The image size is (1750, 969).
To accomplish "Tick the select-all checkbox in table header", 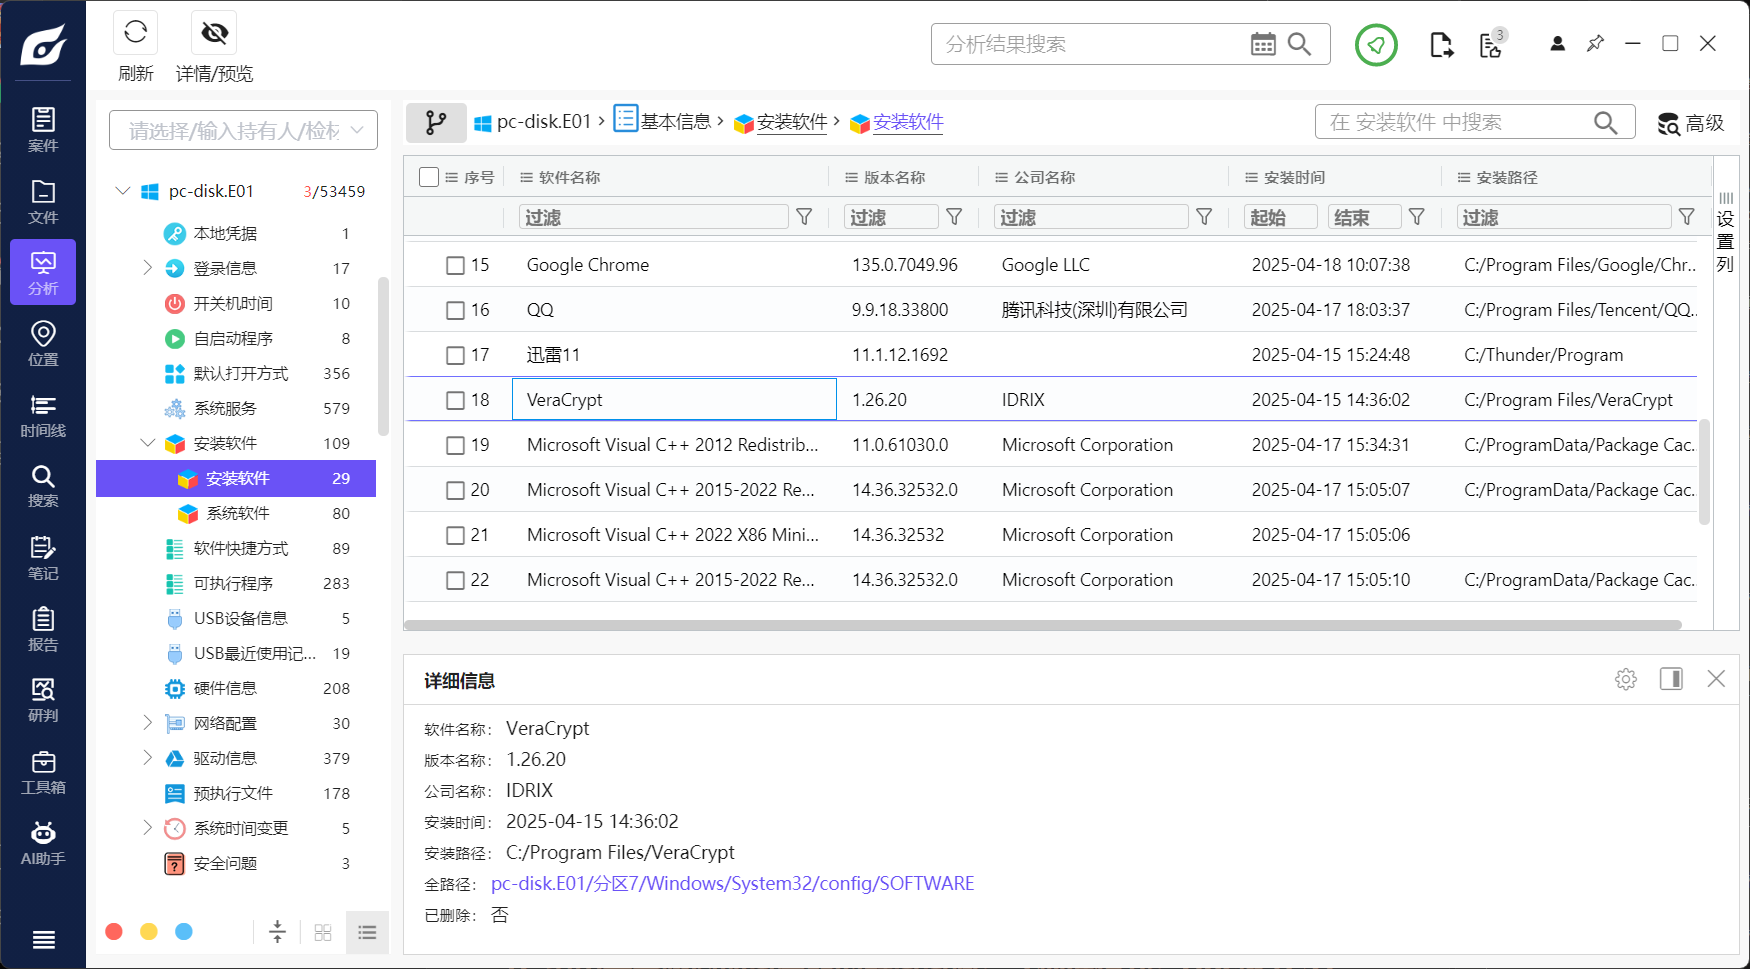I will [x=429, y=177].
